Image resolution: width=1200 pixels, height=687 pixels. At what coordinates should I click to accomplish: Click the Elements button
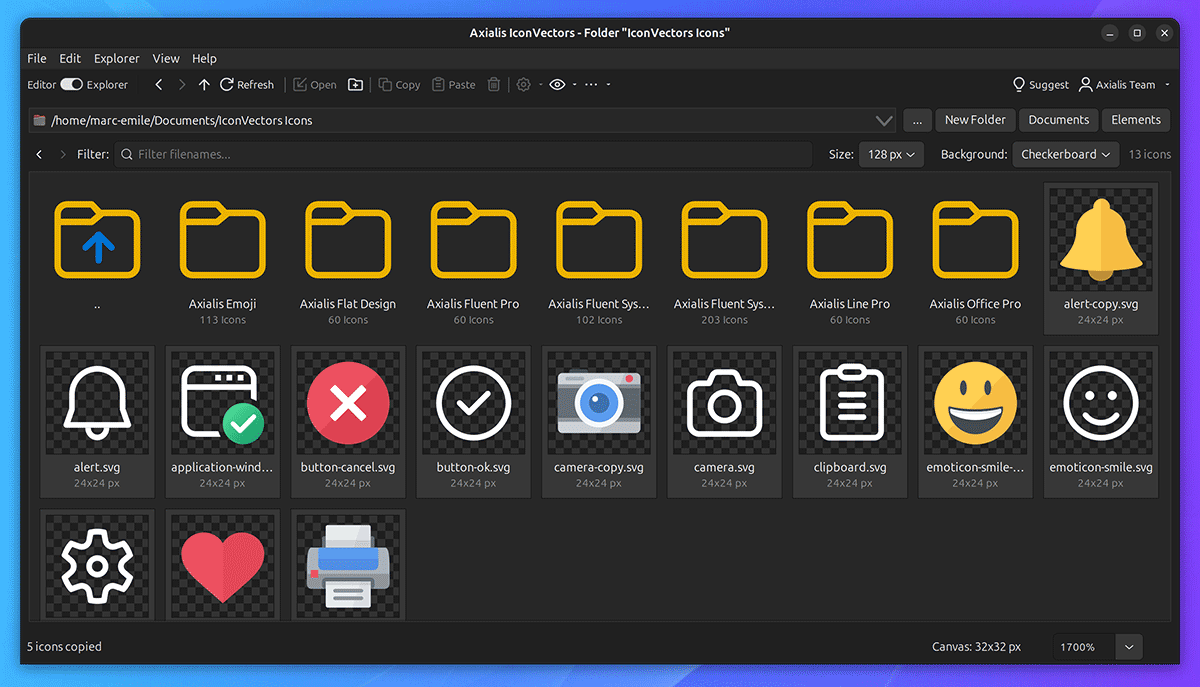[1136, 120]
